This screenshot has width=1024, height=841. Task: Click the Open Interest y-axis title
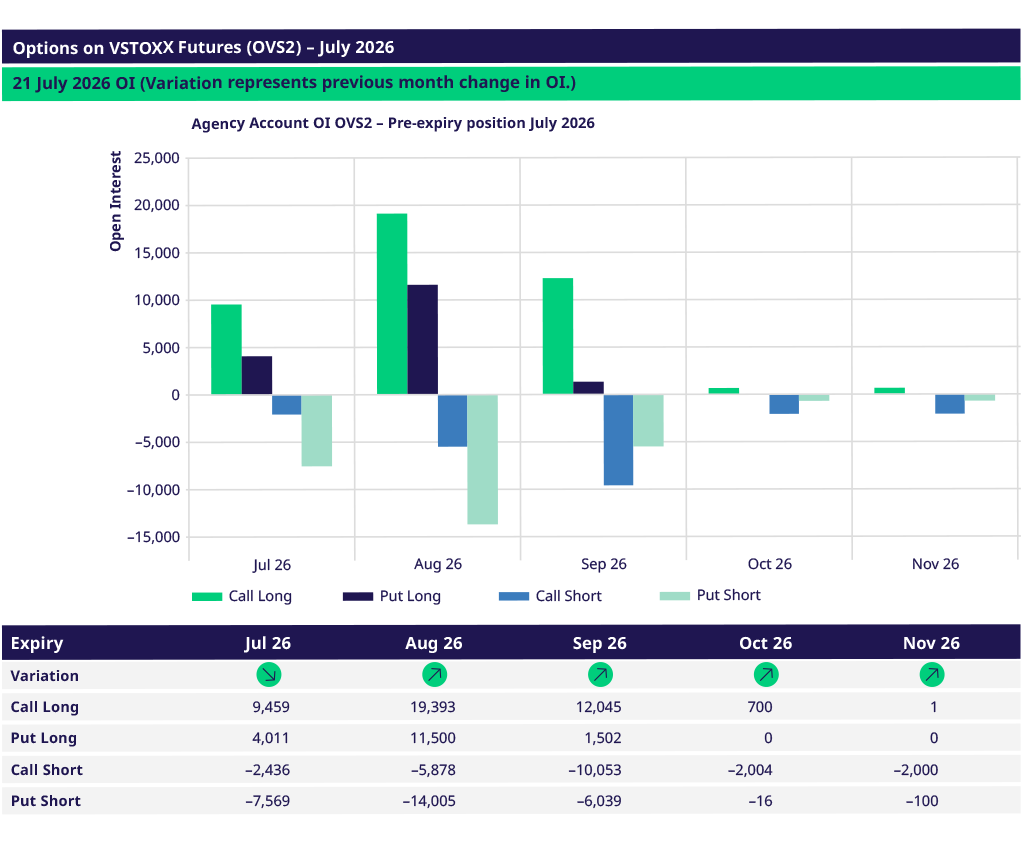point(116,201)
